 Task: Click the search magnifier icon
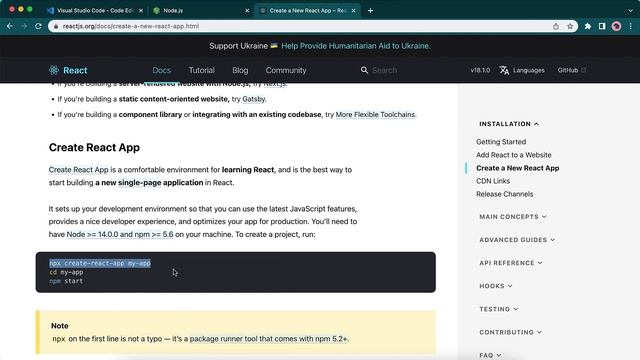(x=364, y=70)
